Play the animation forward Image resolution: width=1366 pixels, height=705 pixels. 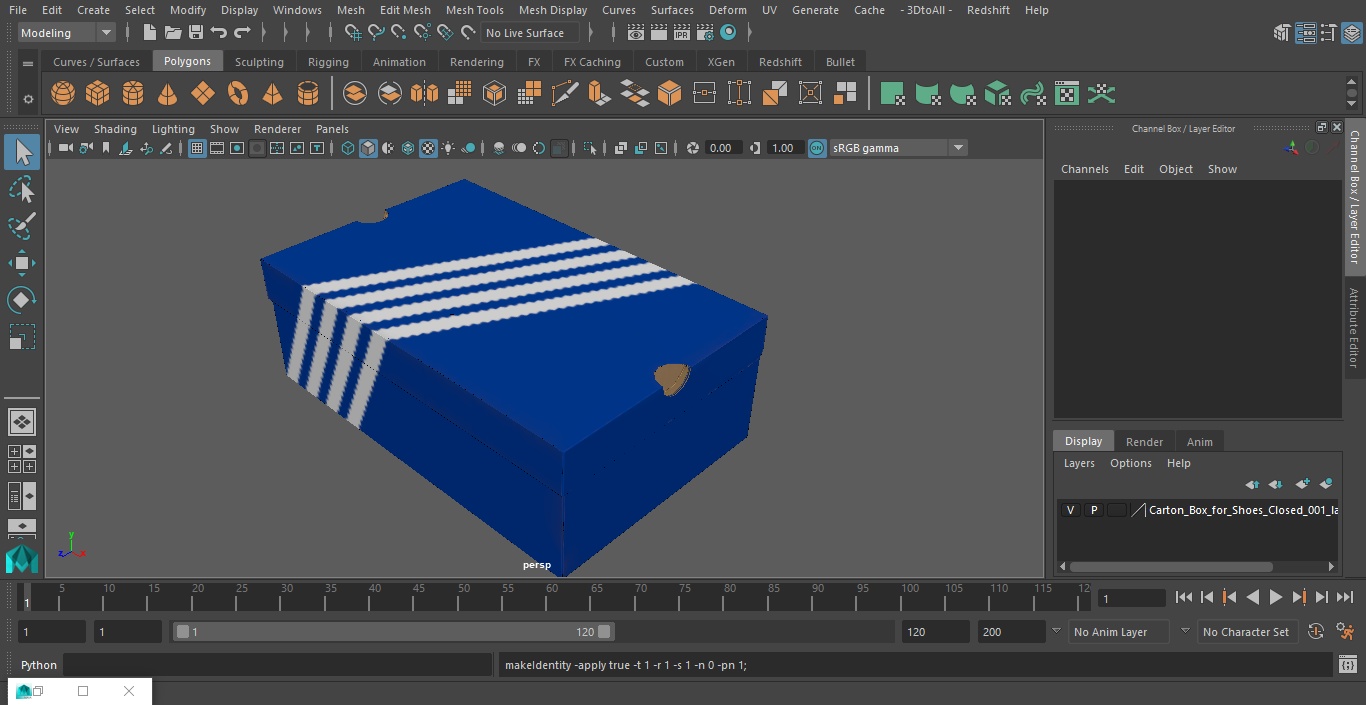[x=1276, y=597]
